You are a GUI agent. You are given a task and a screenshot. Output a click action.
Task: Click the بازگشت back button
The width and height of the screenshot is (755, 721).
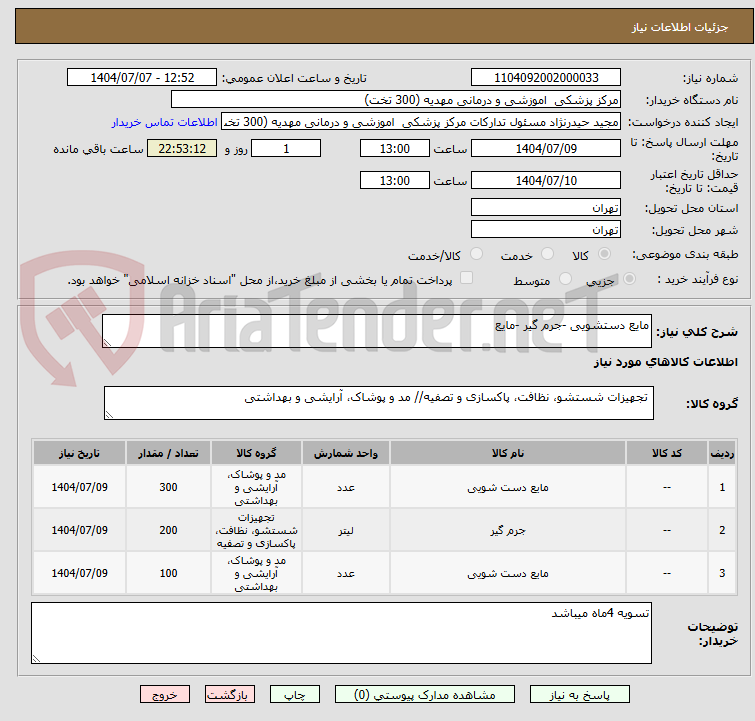coord(231,694)
